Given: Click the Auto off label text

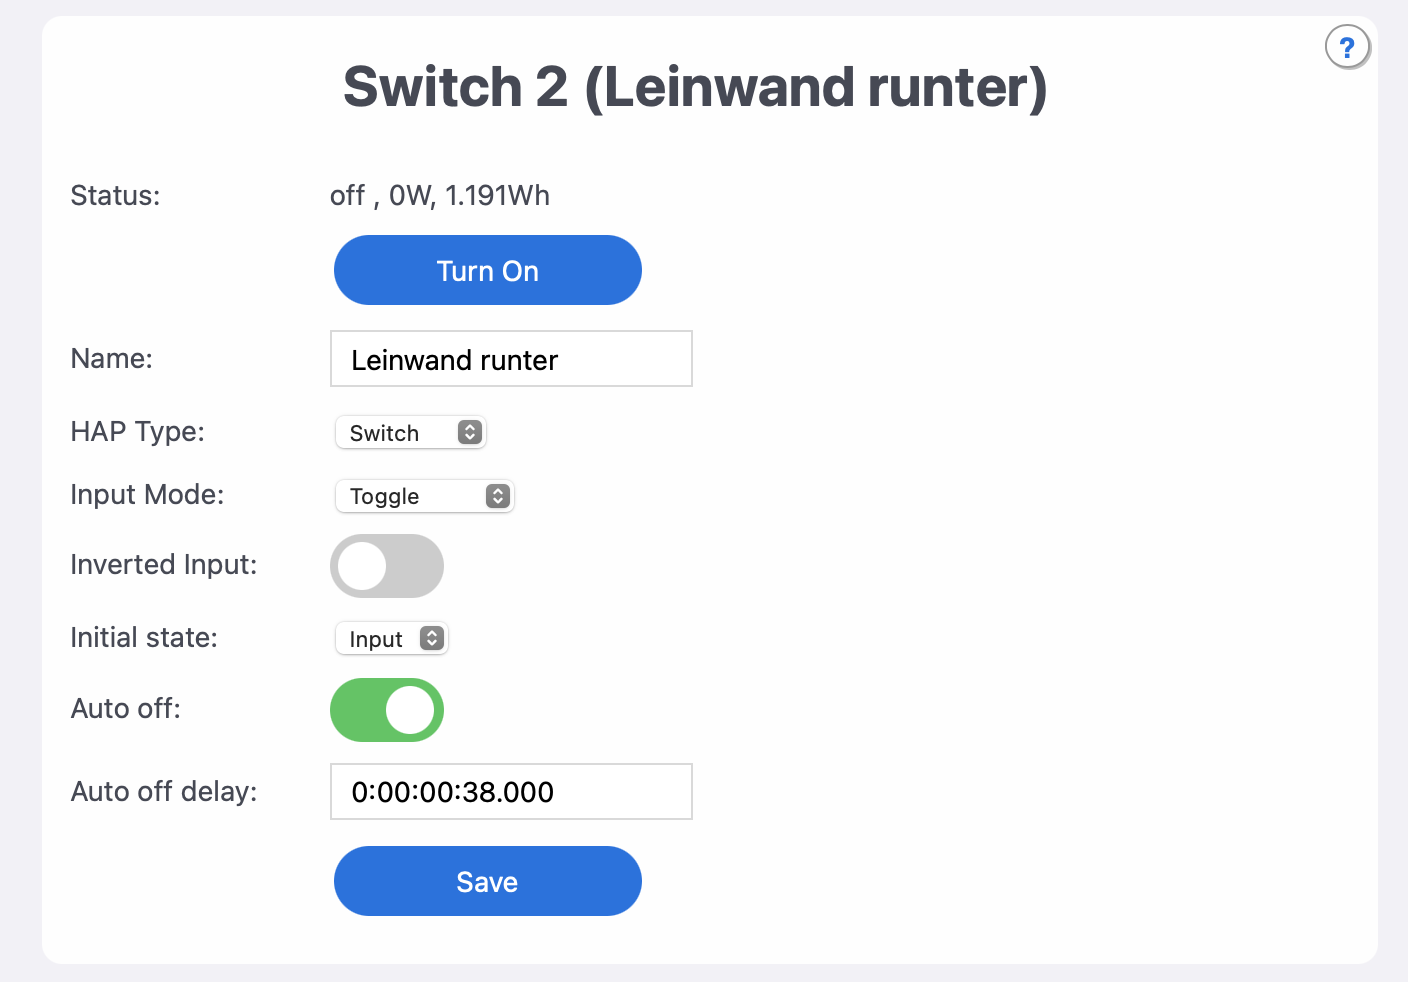Looking at the screenshot, I should click(x=125, y=709).
